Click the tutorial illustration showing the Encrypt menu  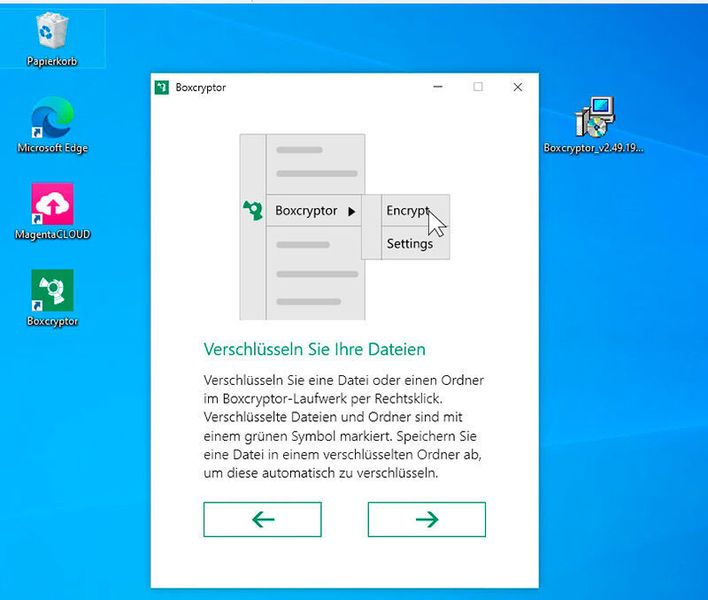345,227
